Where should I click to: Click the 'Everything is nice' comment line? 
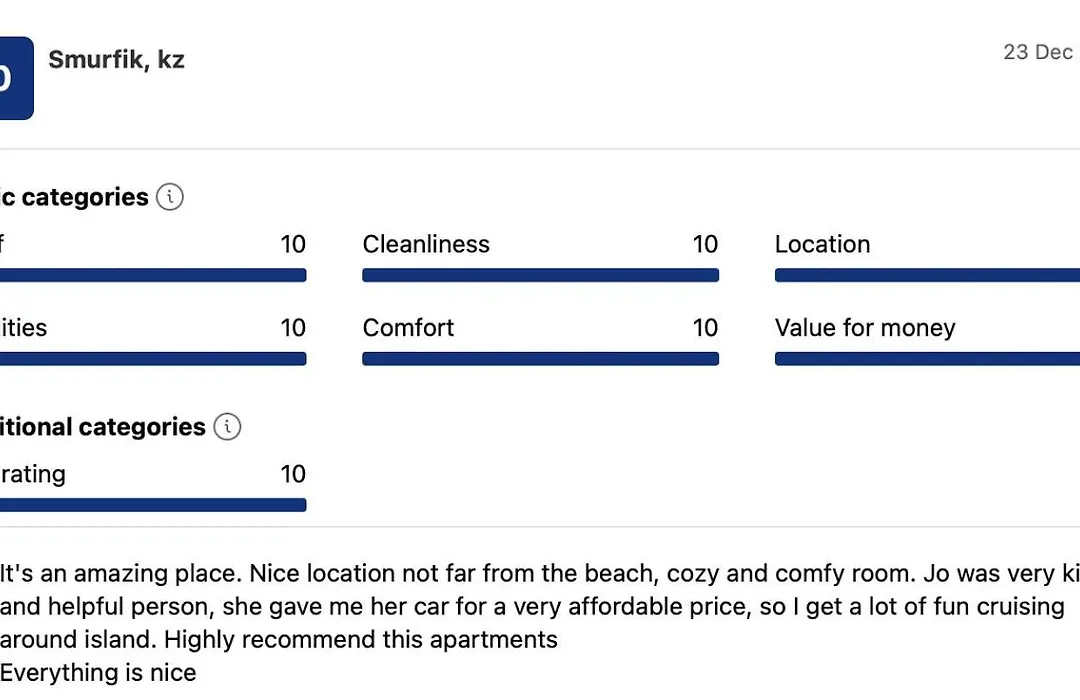click(x=98, y=672)
